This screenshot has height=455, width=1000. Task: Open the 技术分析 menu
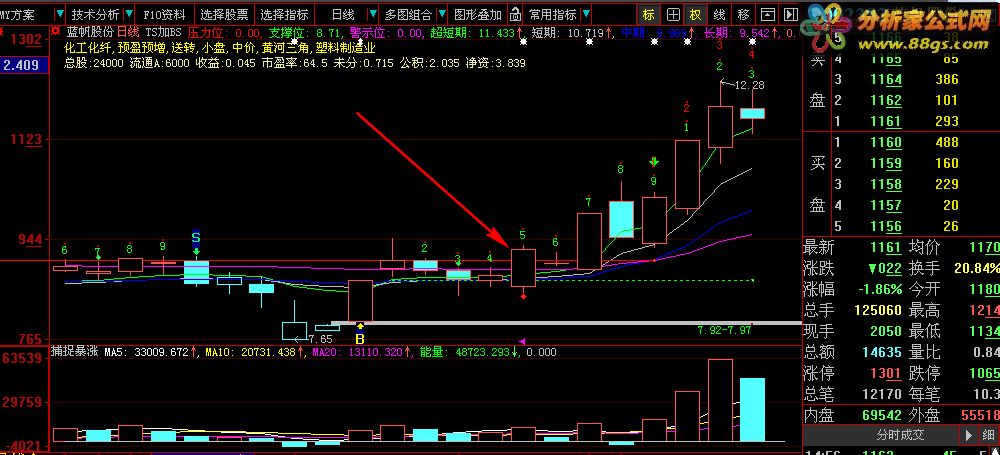95,14
